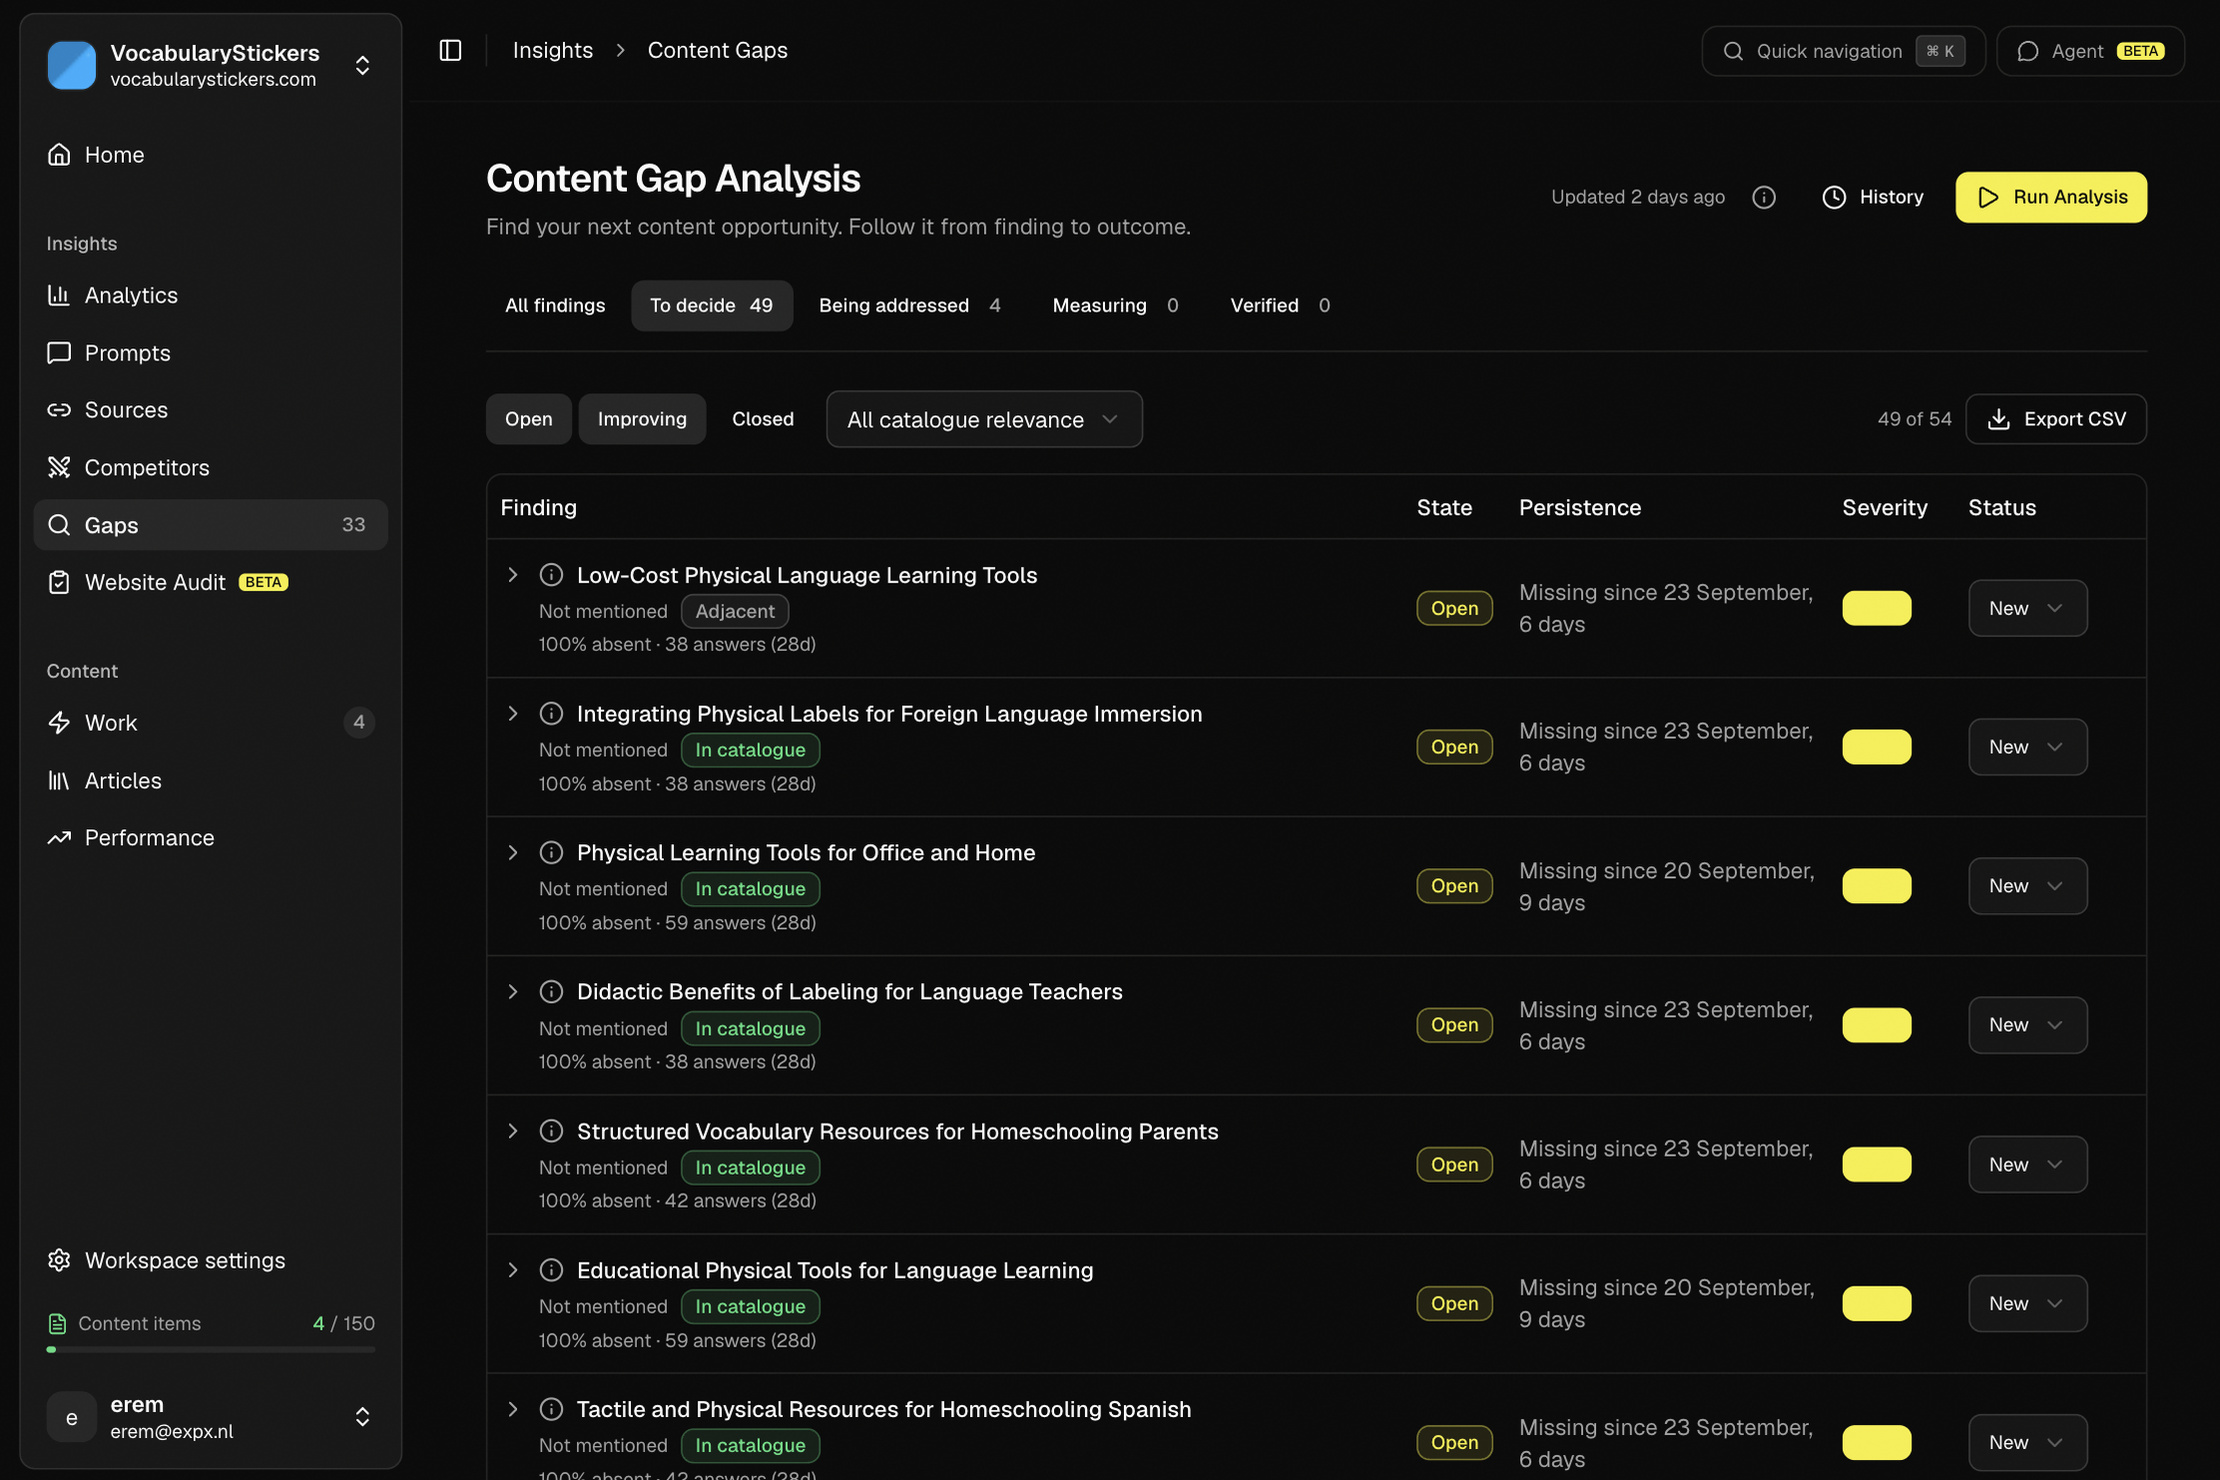
Task: Expand the Low-Cost Physical Language Learning Tools row
Action: (x=513, y=574)
